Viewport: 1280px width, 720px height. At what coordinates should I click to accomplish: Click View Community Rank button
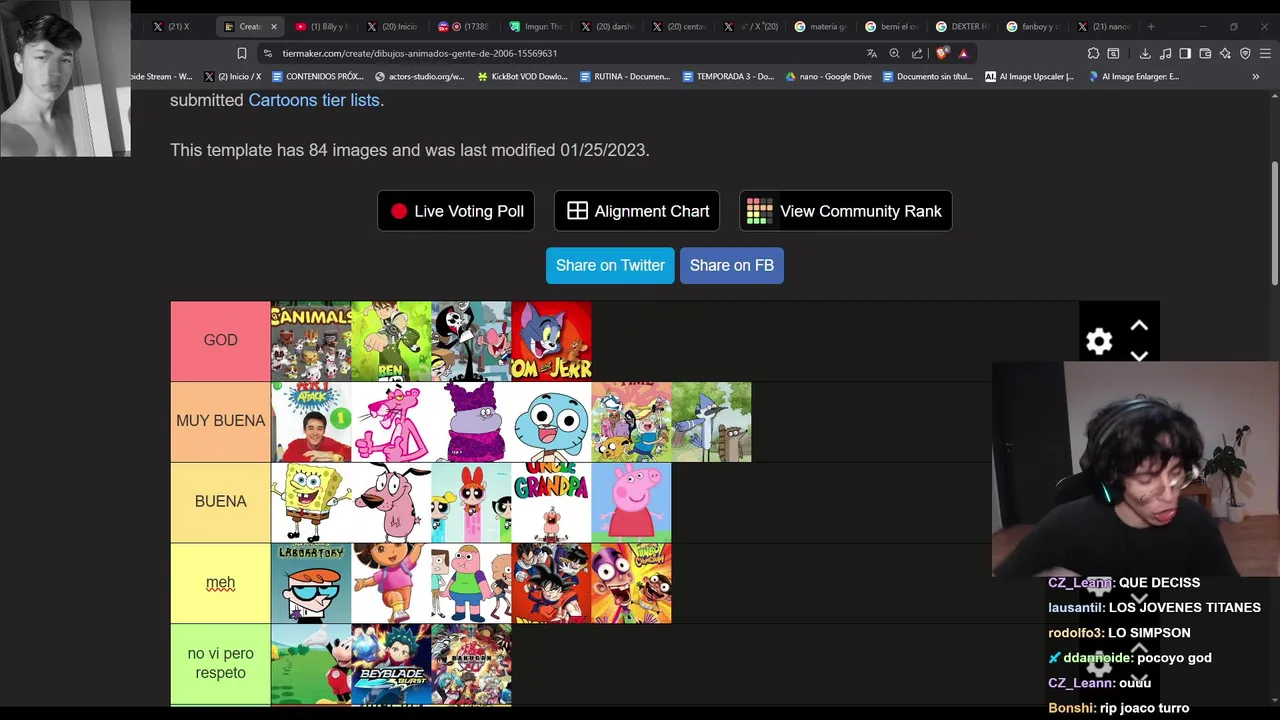coord(845,211)
